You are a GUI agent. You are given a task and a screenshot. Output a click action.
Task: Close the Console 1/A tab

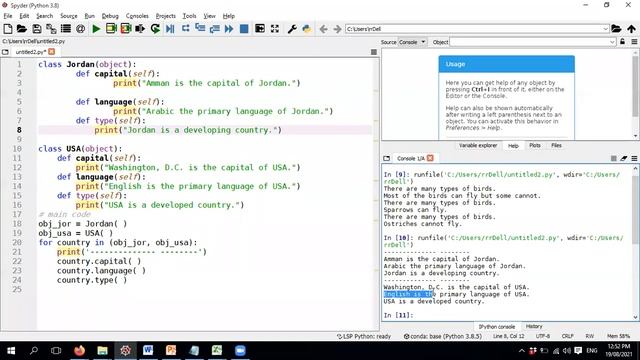tap(430, 158)
